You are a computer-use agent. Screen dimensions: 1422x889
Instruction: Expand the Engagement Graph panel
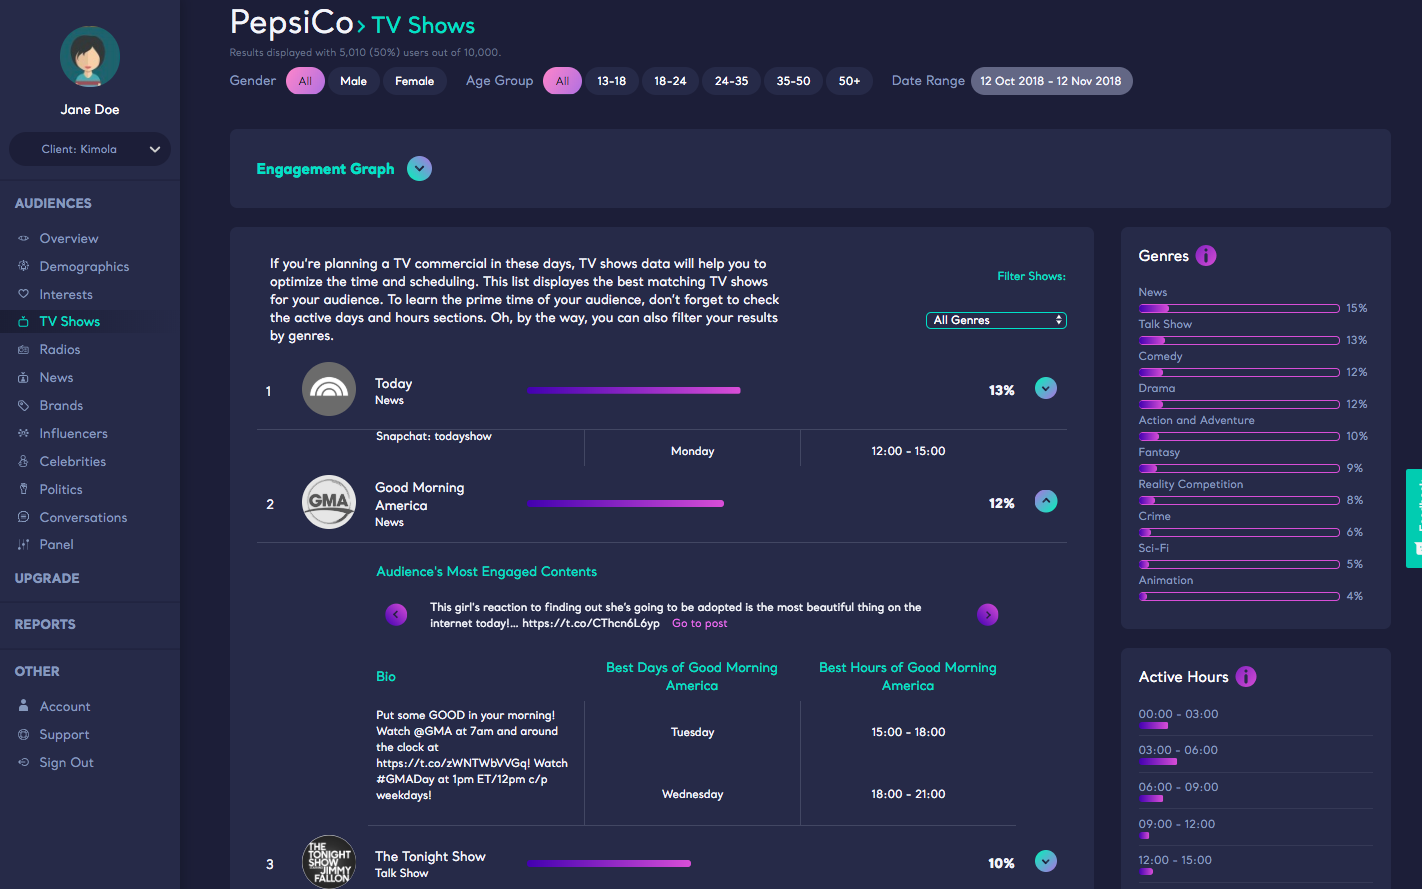click(x=420, y=169)
